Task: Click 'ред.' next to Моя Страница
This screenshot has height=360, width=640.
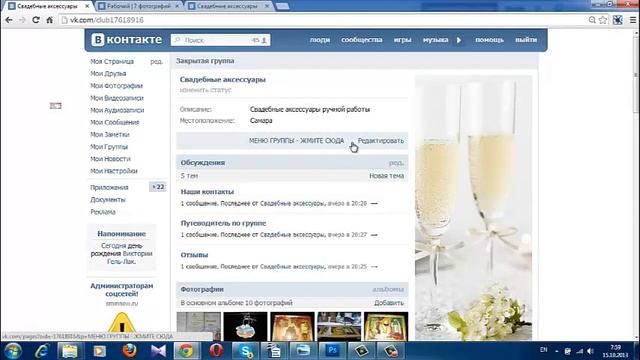Action: pos(156,61)
